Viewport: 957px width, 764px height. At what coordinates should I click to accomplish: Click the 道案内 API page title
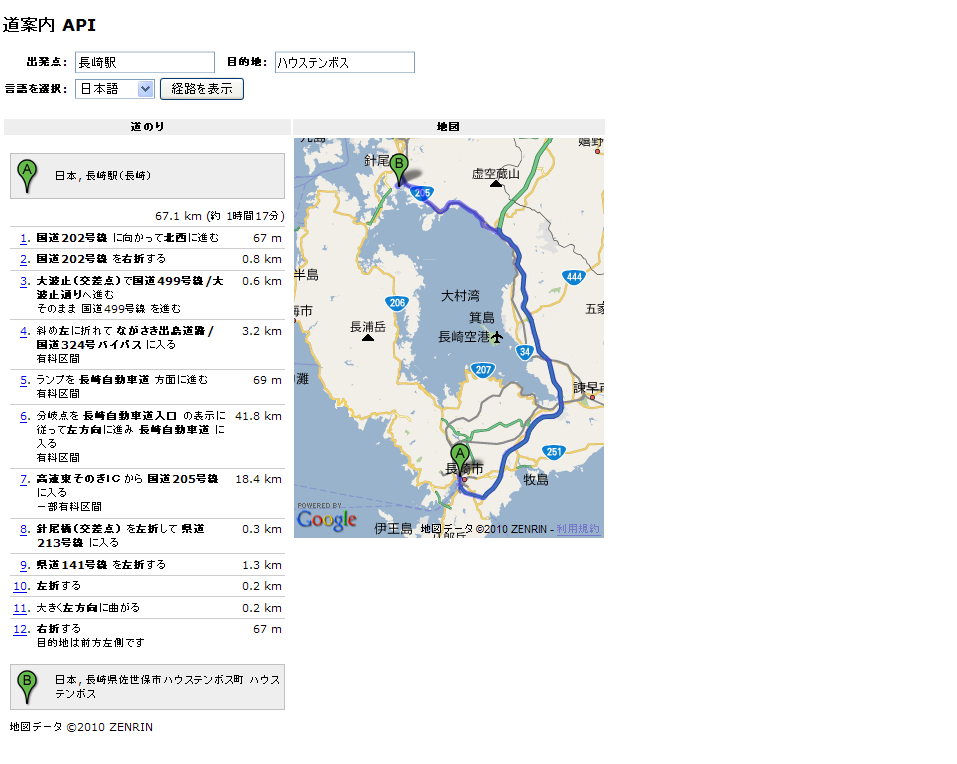click(x=49, y=25)
